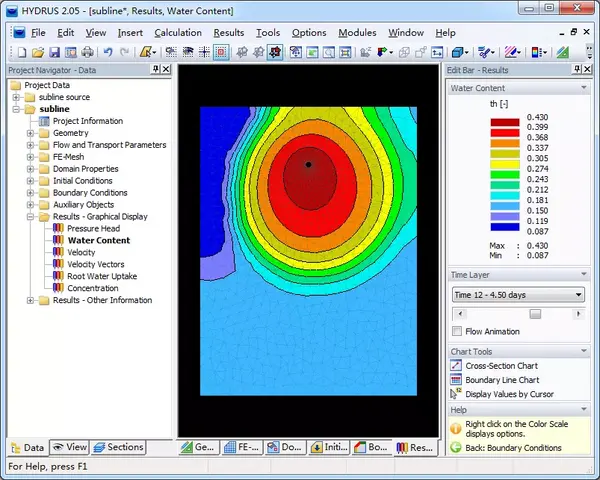The width and height of the screenshot is (600, 480).
Task: Print using the printer toolbar icon
Action: [87, 52]
